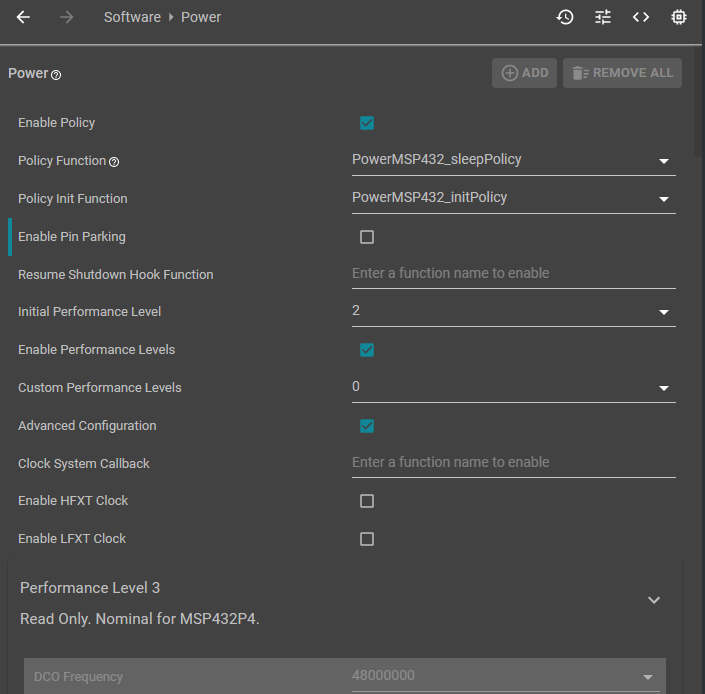Screen dimensions: 705x694
Task: Open the sliders settings icon
Action: point(603,17)
